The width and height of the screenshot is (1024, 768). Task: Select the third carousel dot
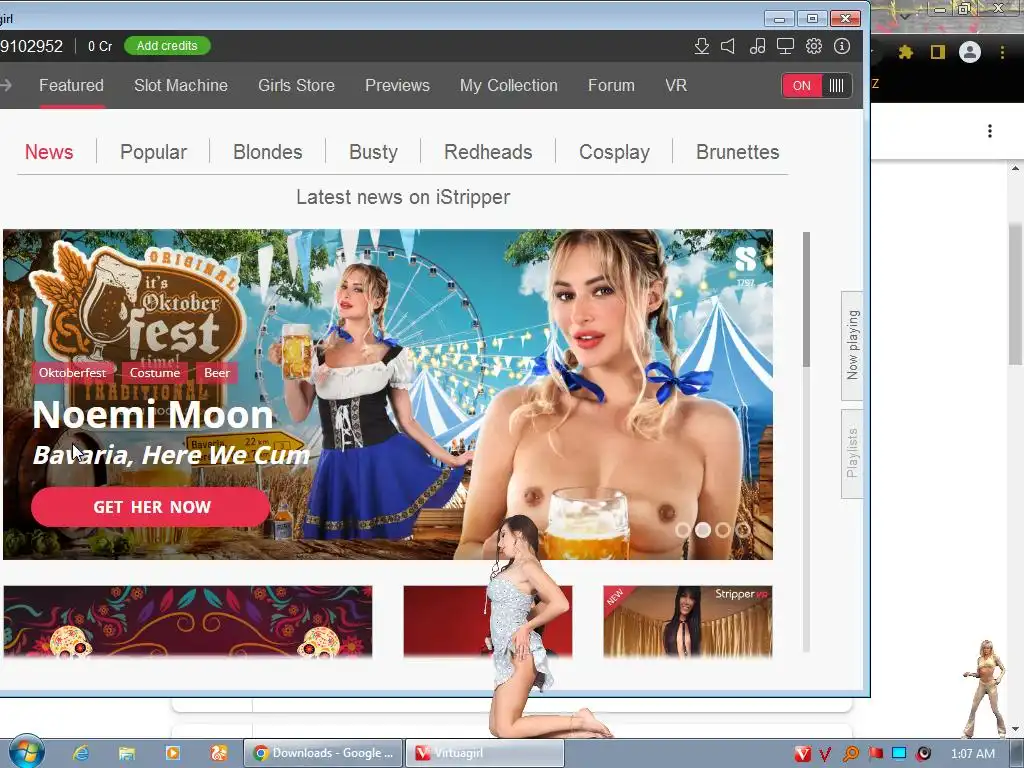[723, 530]
